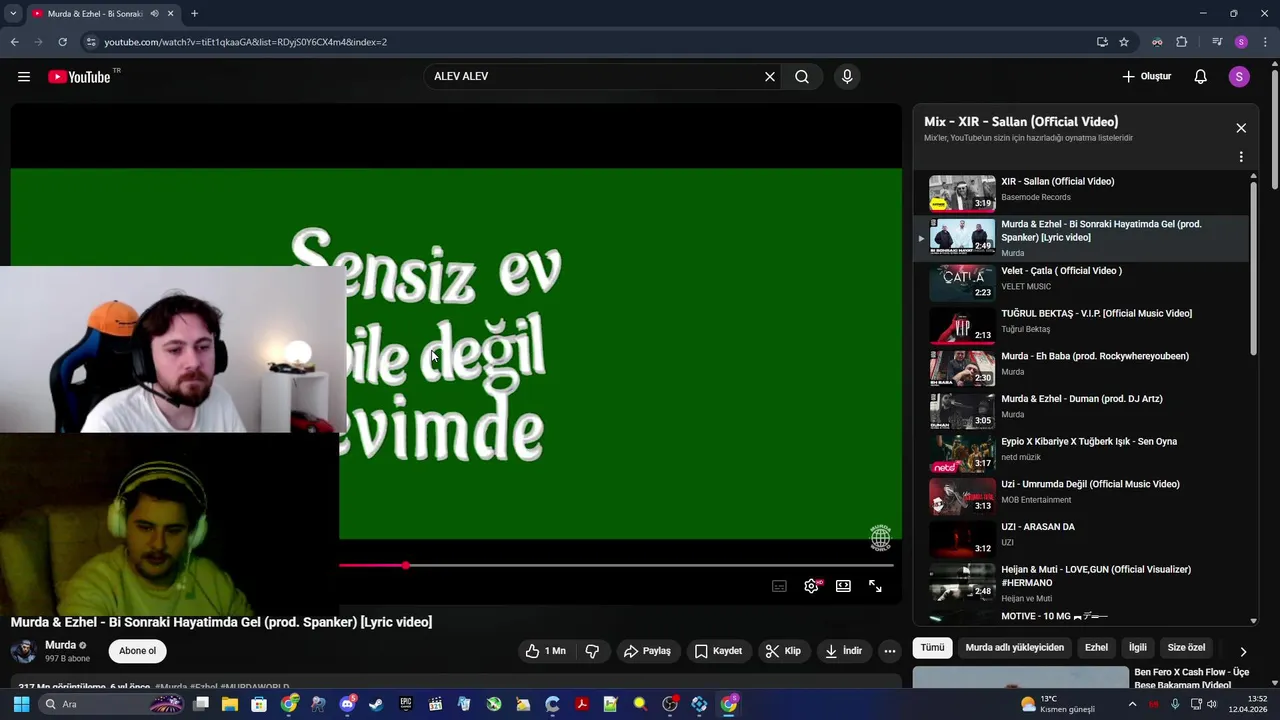This screenshot has width=1280, height=720.
Task: Share the video via Paylaş
Action: click(x=647, y=651)
